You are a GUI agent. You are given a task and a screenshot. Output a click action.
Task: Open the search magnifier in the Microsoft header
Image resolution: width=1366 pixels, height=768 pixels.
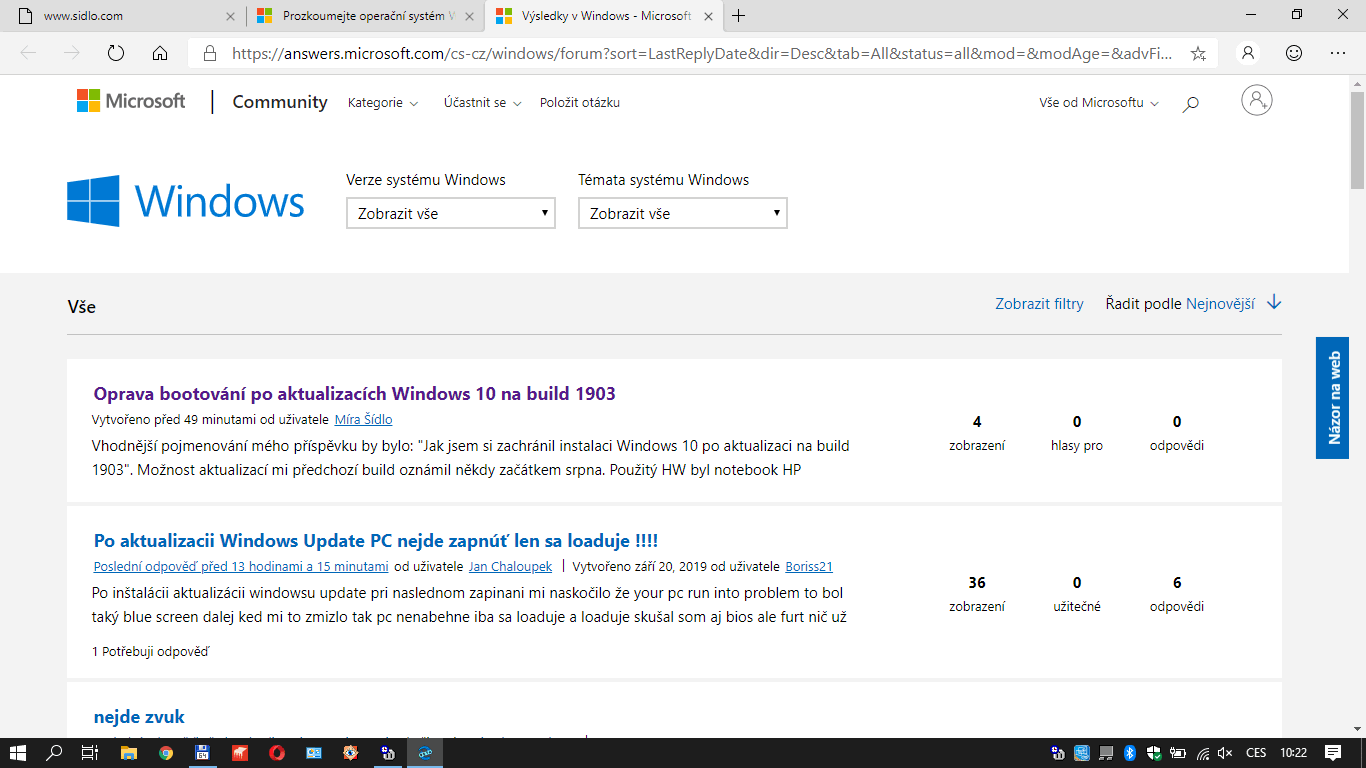[1190, 103]
